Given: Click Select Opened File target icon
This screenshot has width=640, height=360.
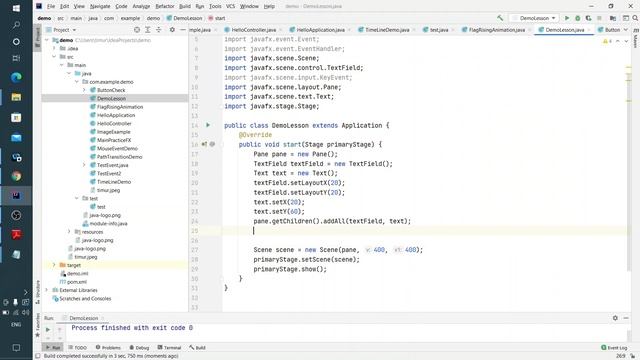Looking at the screenshot, I should point(137,30).
